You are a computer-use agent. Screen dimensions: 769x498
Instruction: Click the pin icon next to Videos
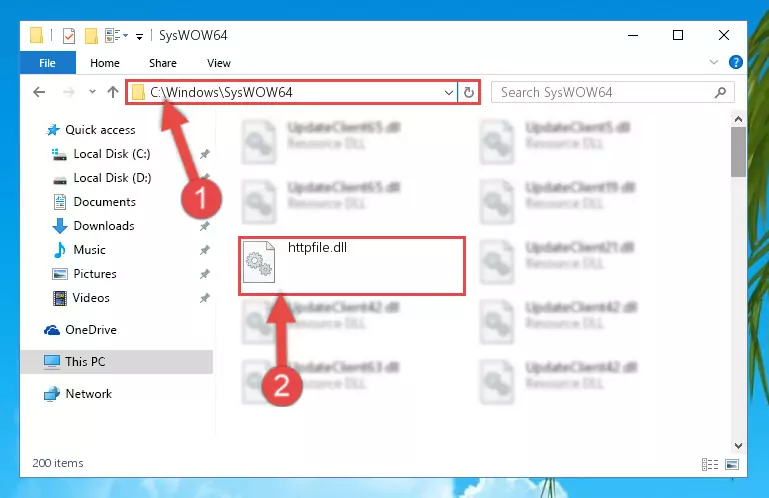click(x=205, y=298)
